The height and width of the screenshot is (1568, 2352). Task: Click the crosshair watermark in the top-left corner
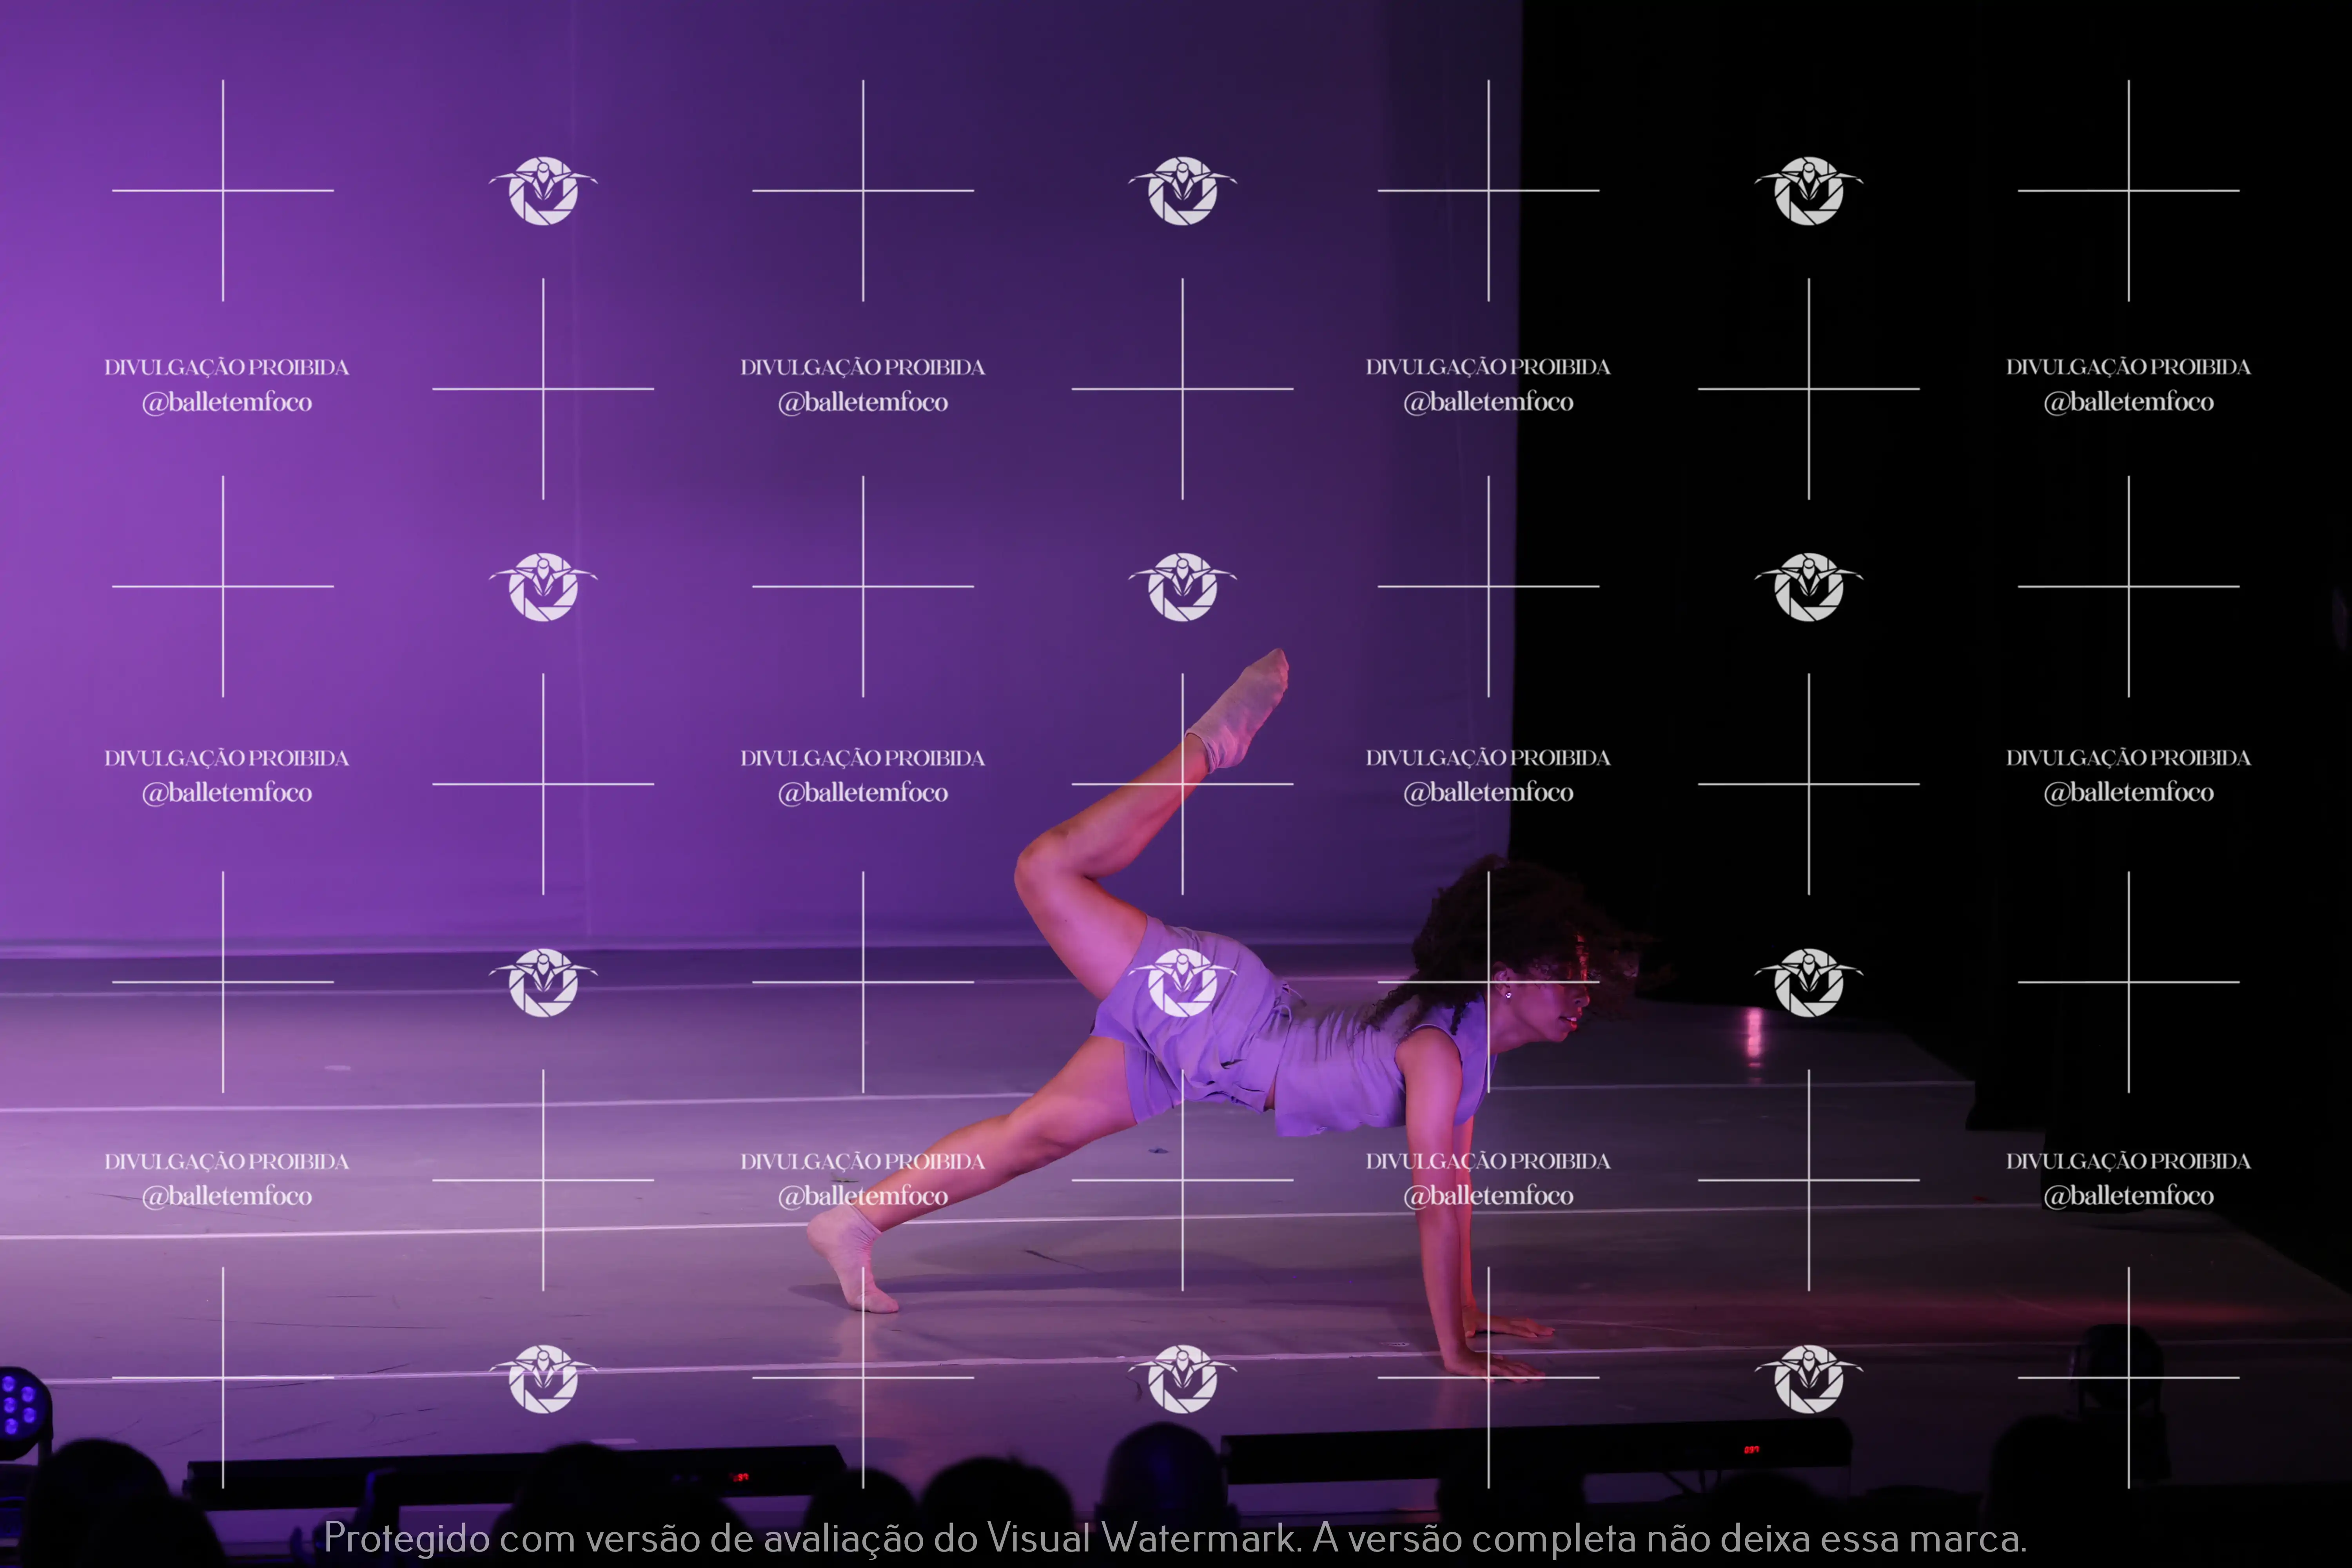[223, 190]
